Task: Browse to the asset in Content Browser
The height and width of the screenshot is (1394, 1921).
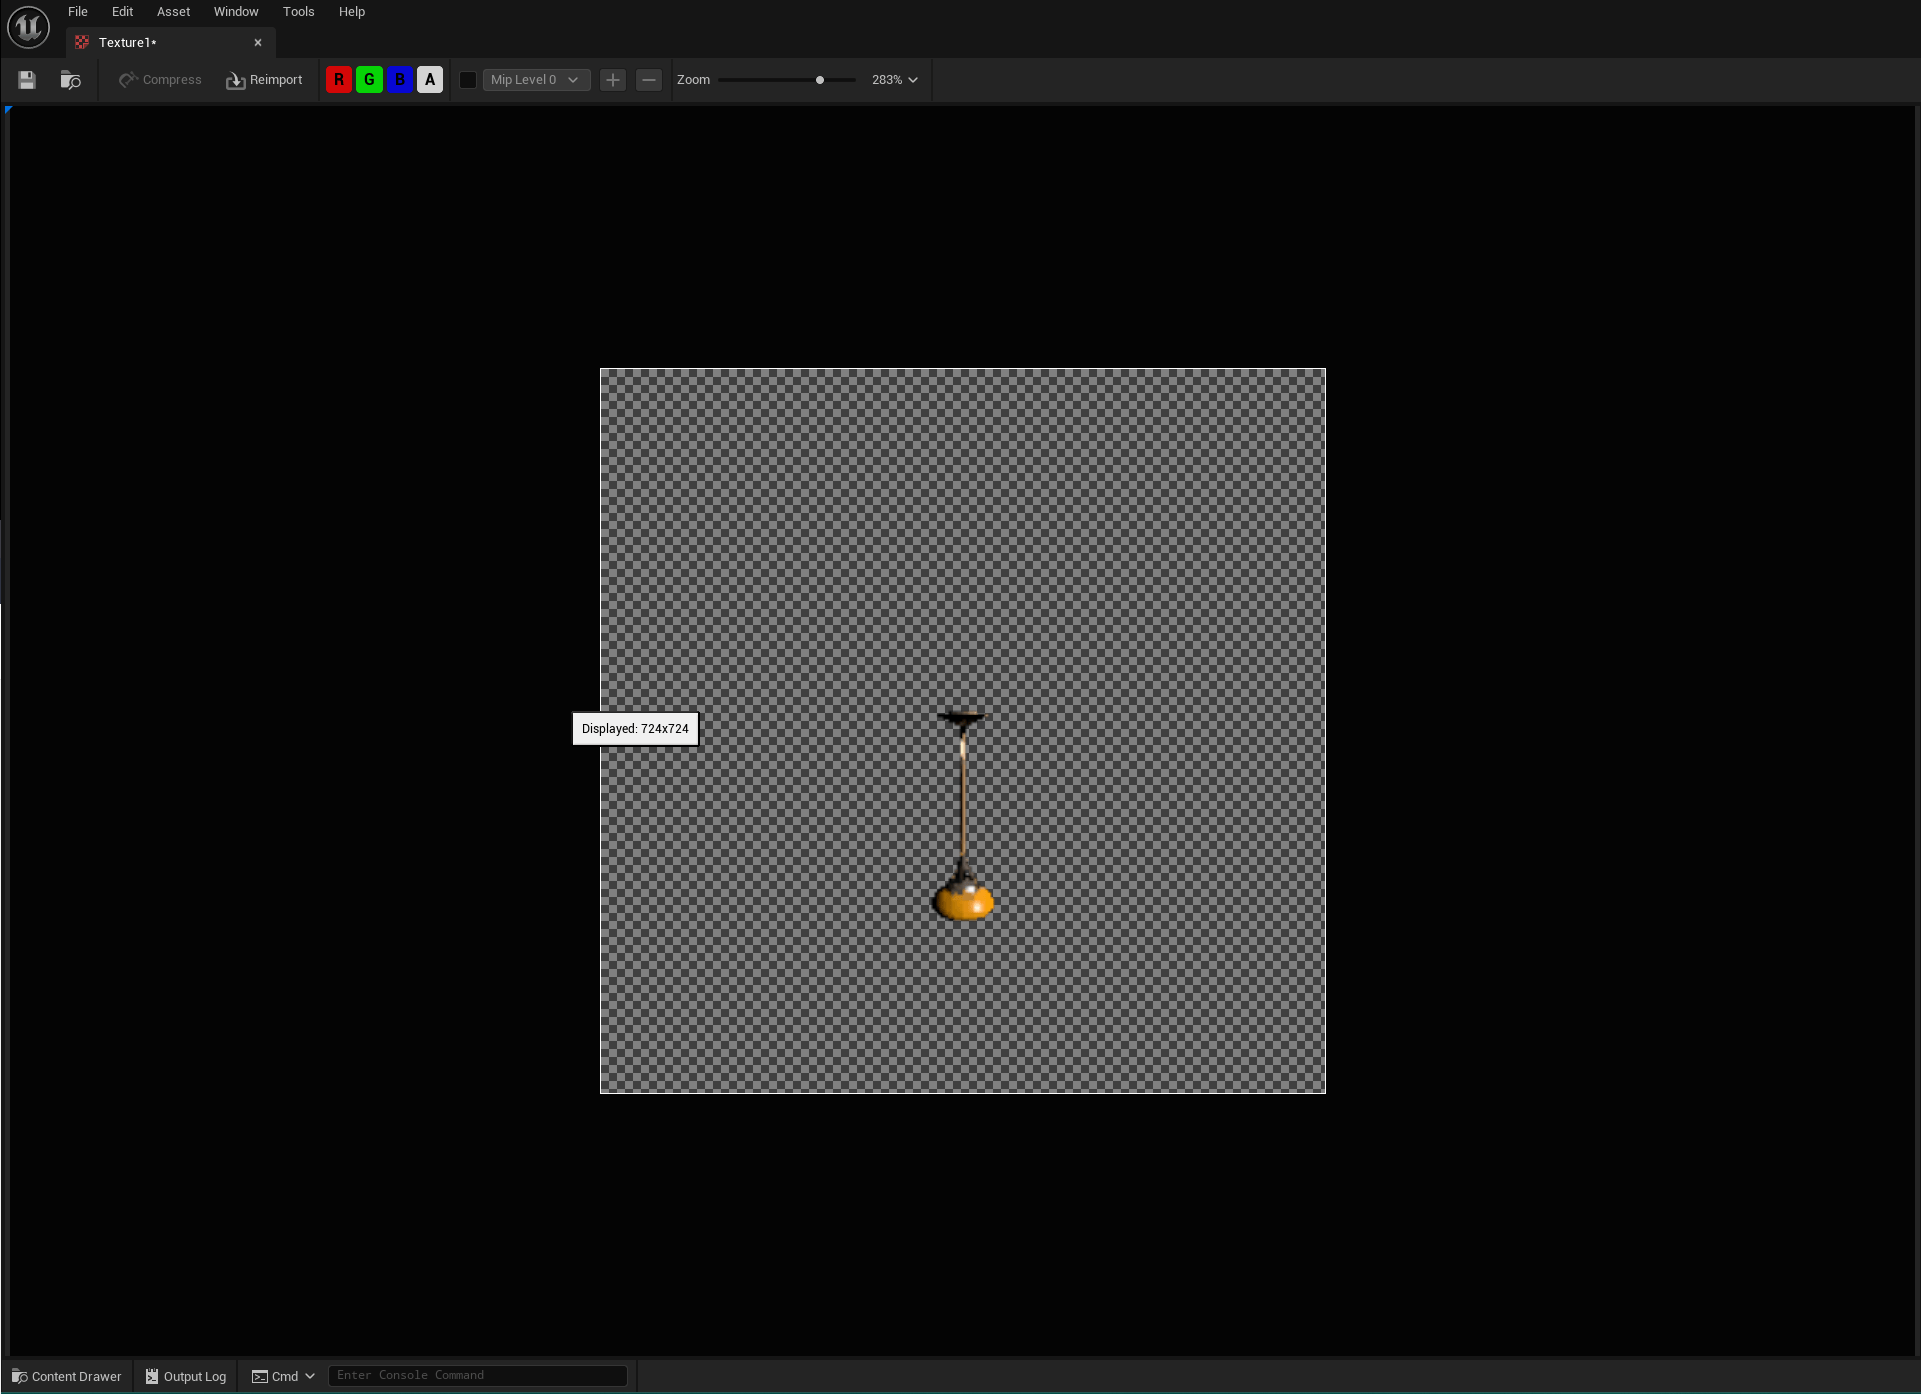Action: (70, 80)
